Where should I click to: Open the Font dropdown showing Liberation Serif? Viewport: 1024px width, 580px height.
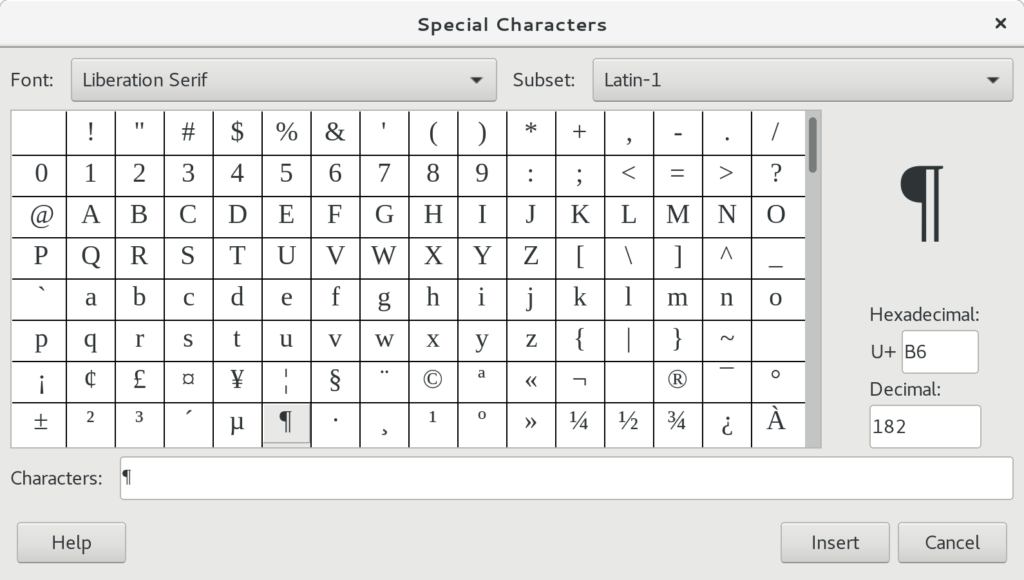283,80
